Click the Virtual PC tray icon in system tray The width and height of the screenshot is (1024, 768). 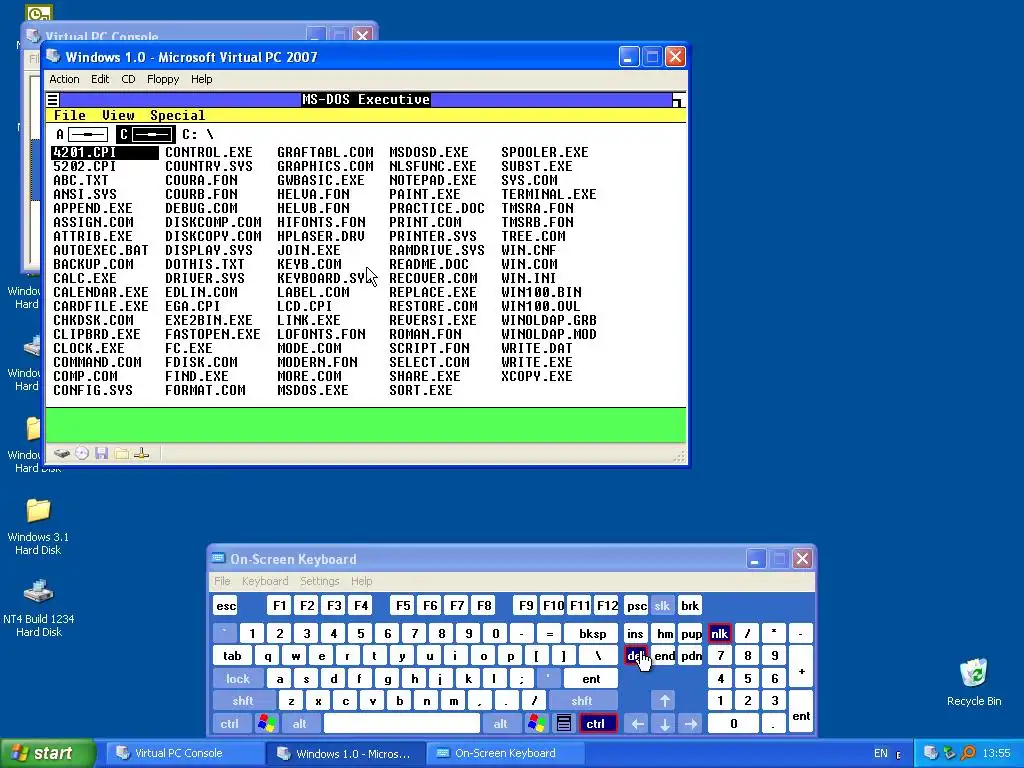point(931,753)
